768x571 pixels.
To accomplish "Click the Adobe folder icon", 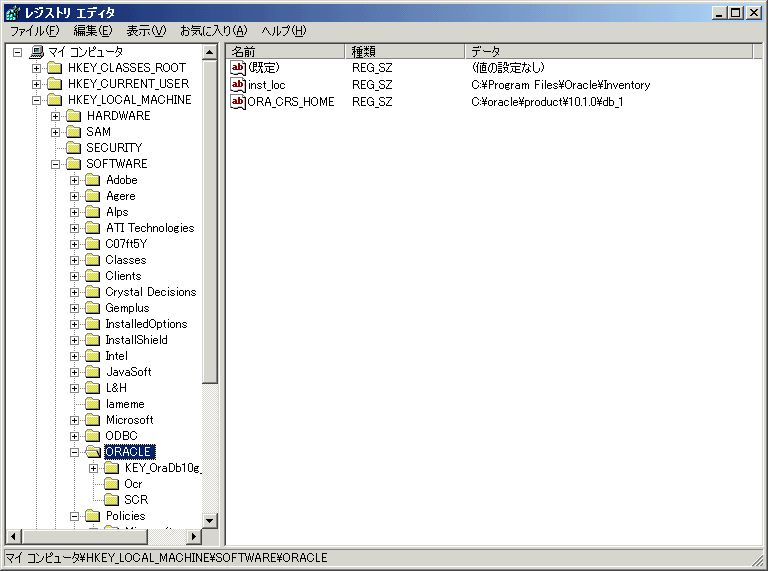I will click(93, 180).
